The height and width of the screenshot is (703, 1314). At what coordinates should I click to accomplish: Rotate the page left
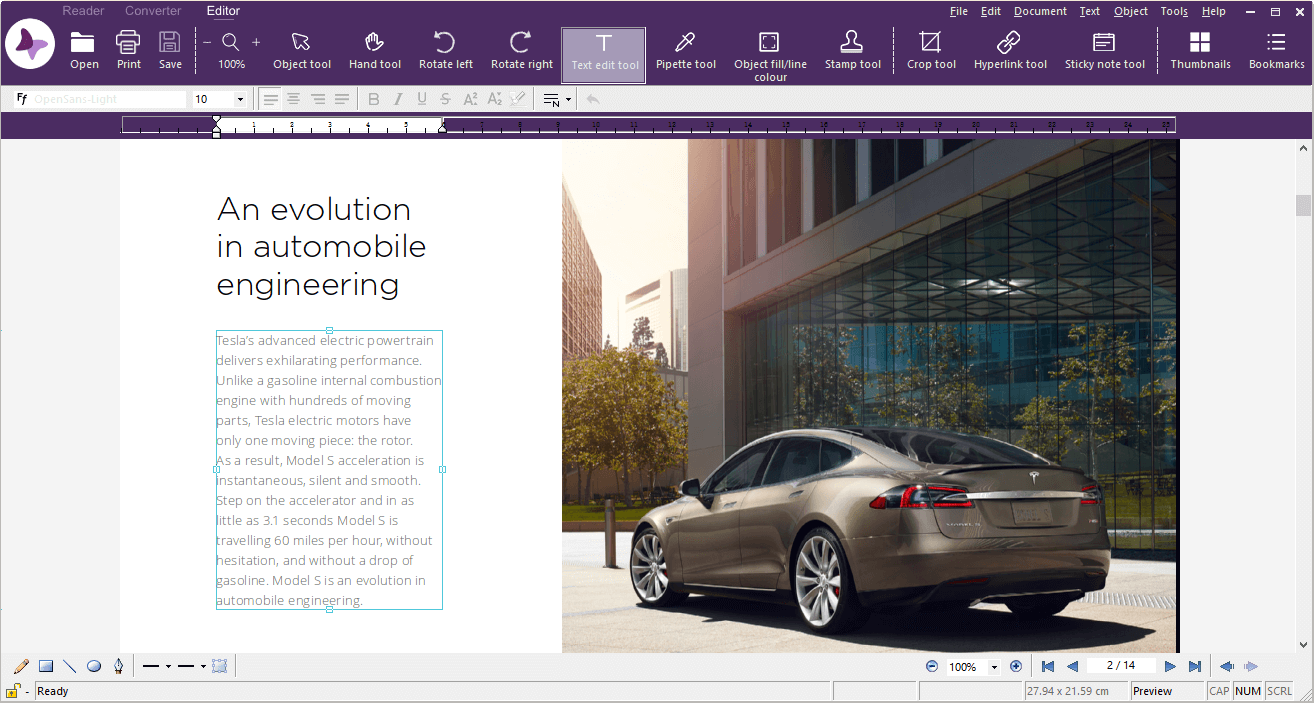coord(445,50)
